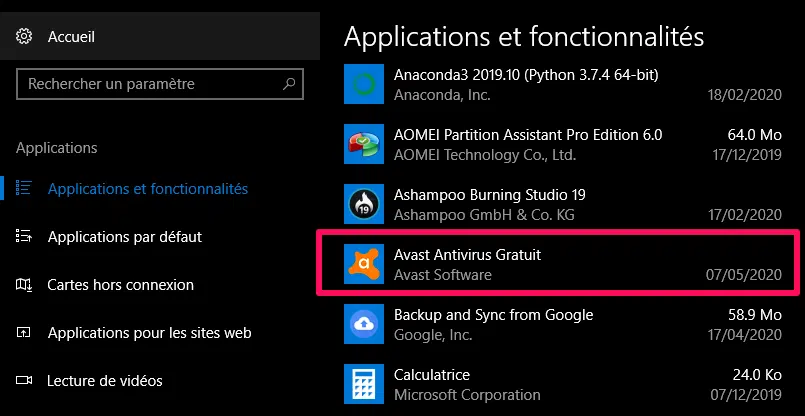805x416 pixels.
Task: Select Backup and Sync from Google entry
Action: click(562, 324)
